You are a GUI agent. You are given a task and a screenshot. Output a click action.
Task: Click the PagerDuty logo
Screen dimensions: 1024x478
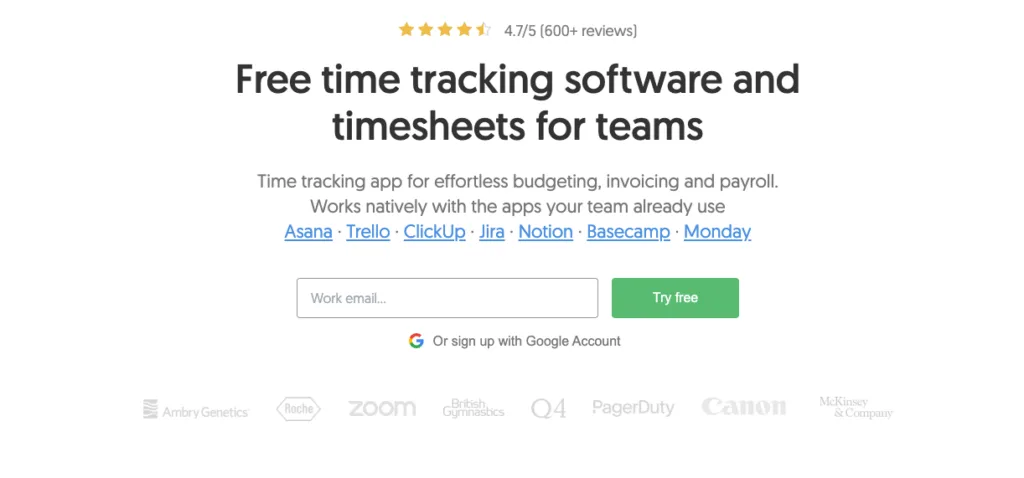click(x=633, y=408)
